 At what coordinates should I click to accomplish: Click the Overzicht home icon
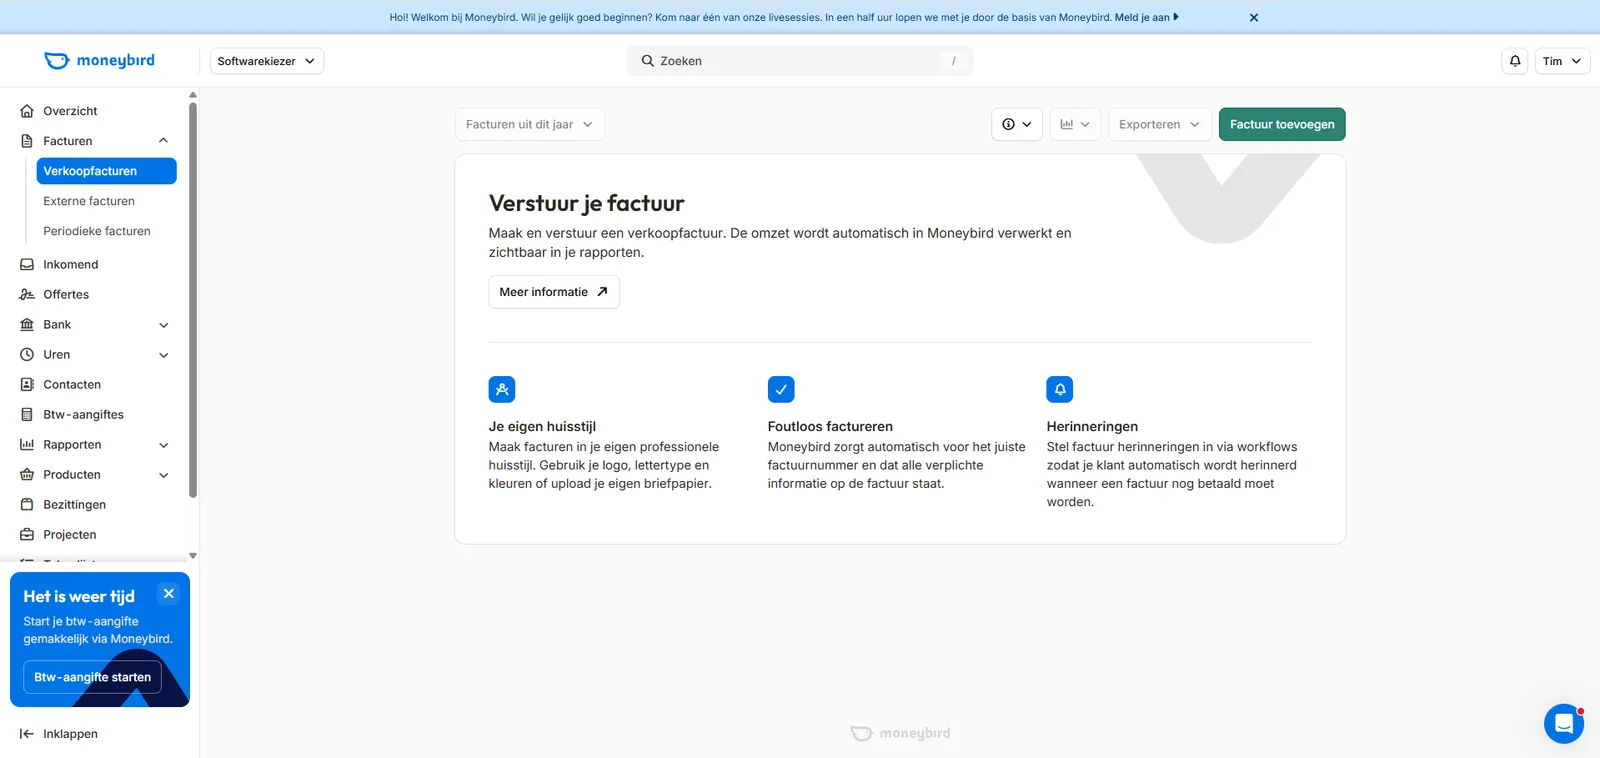tap(27, 111)
